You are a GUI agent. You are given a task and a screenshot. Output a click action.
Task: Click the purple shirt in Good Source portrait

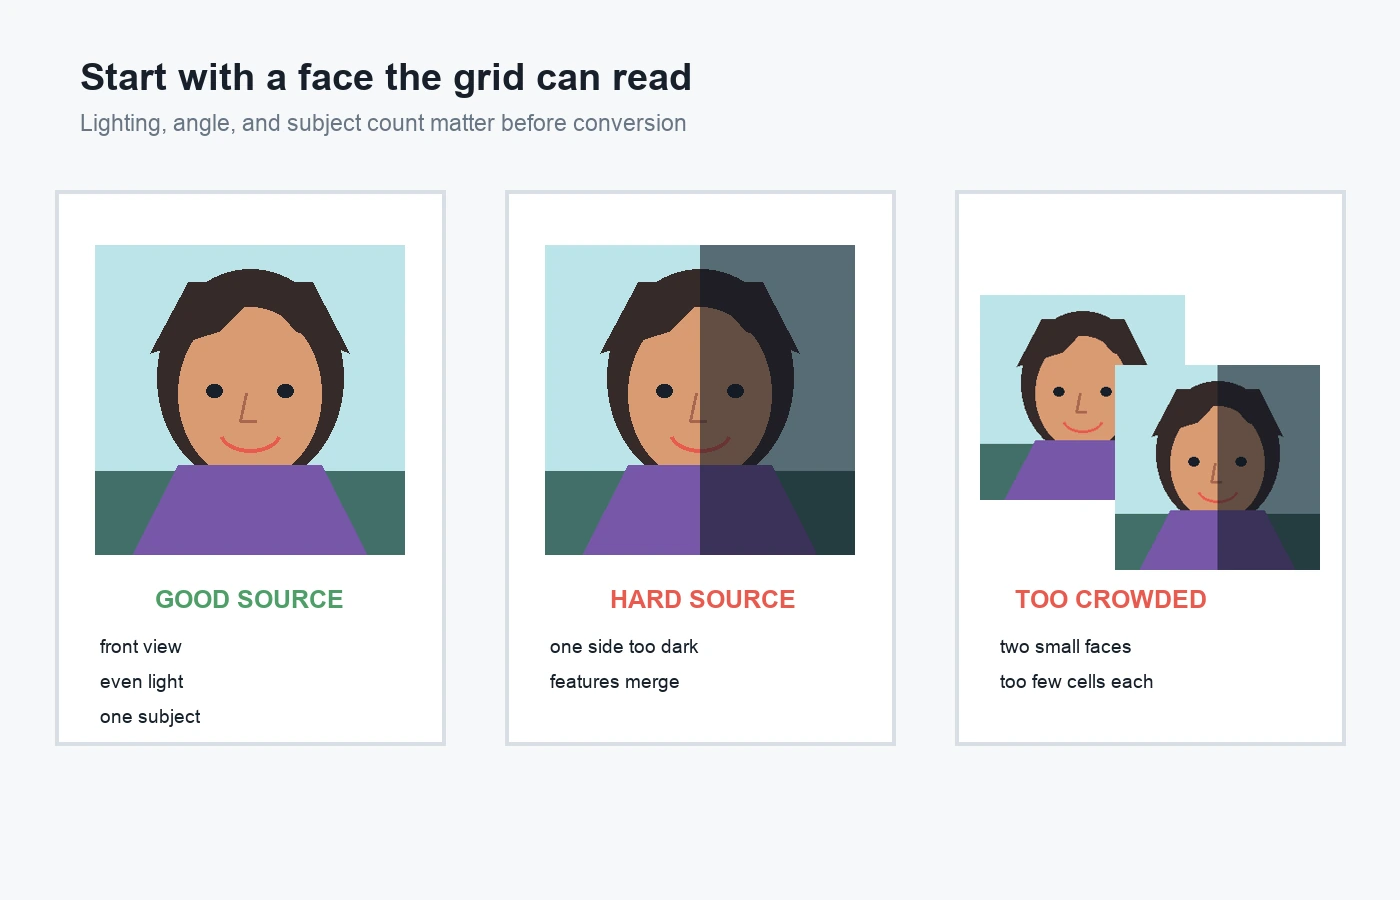tap(250, 510)
